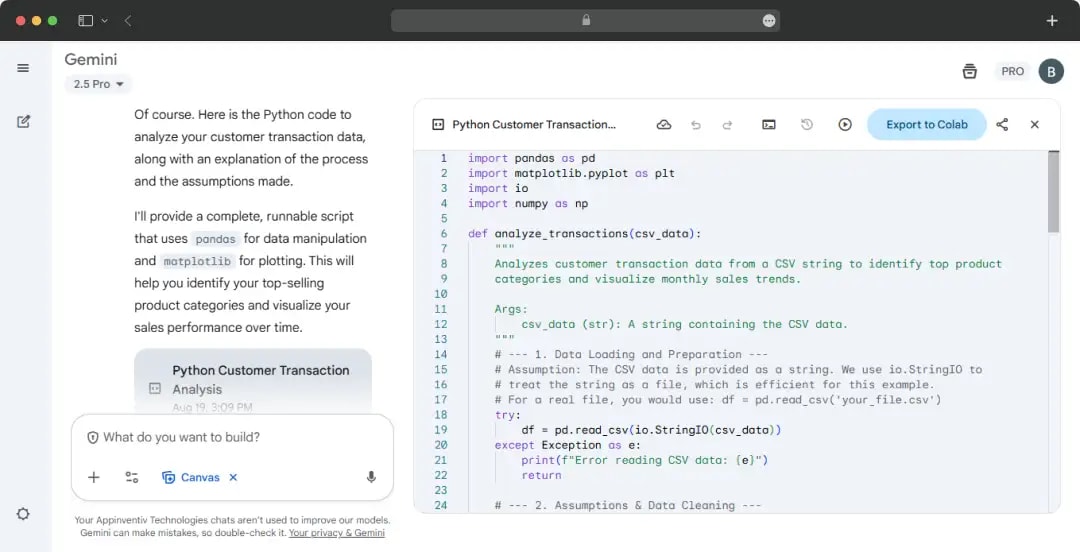Click the 'try:' line in code

click(508, 415)
